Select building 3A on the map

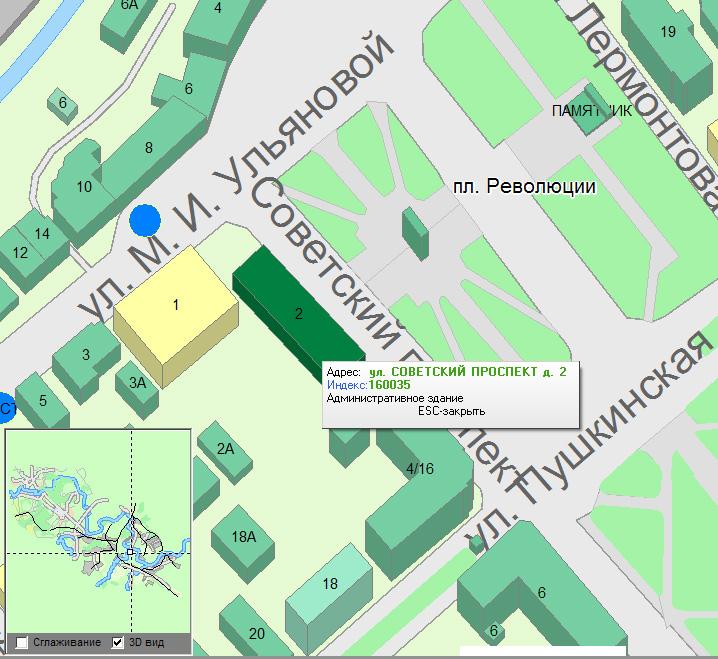pos(137,381)
